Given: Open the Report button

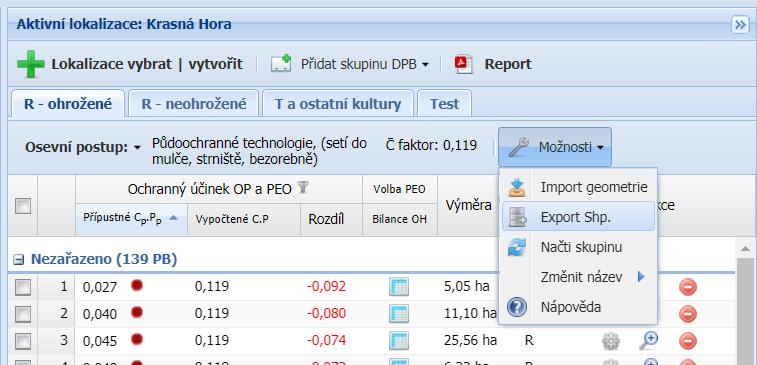Looking at the screenshot, I should coord(493,64).
